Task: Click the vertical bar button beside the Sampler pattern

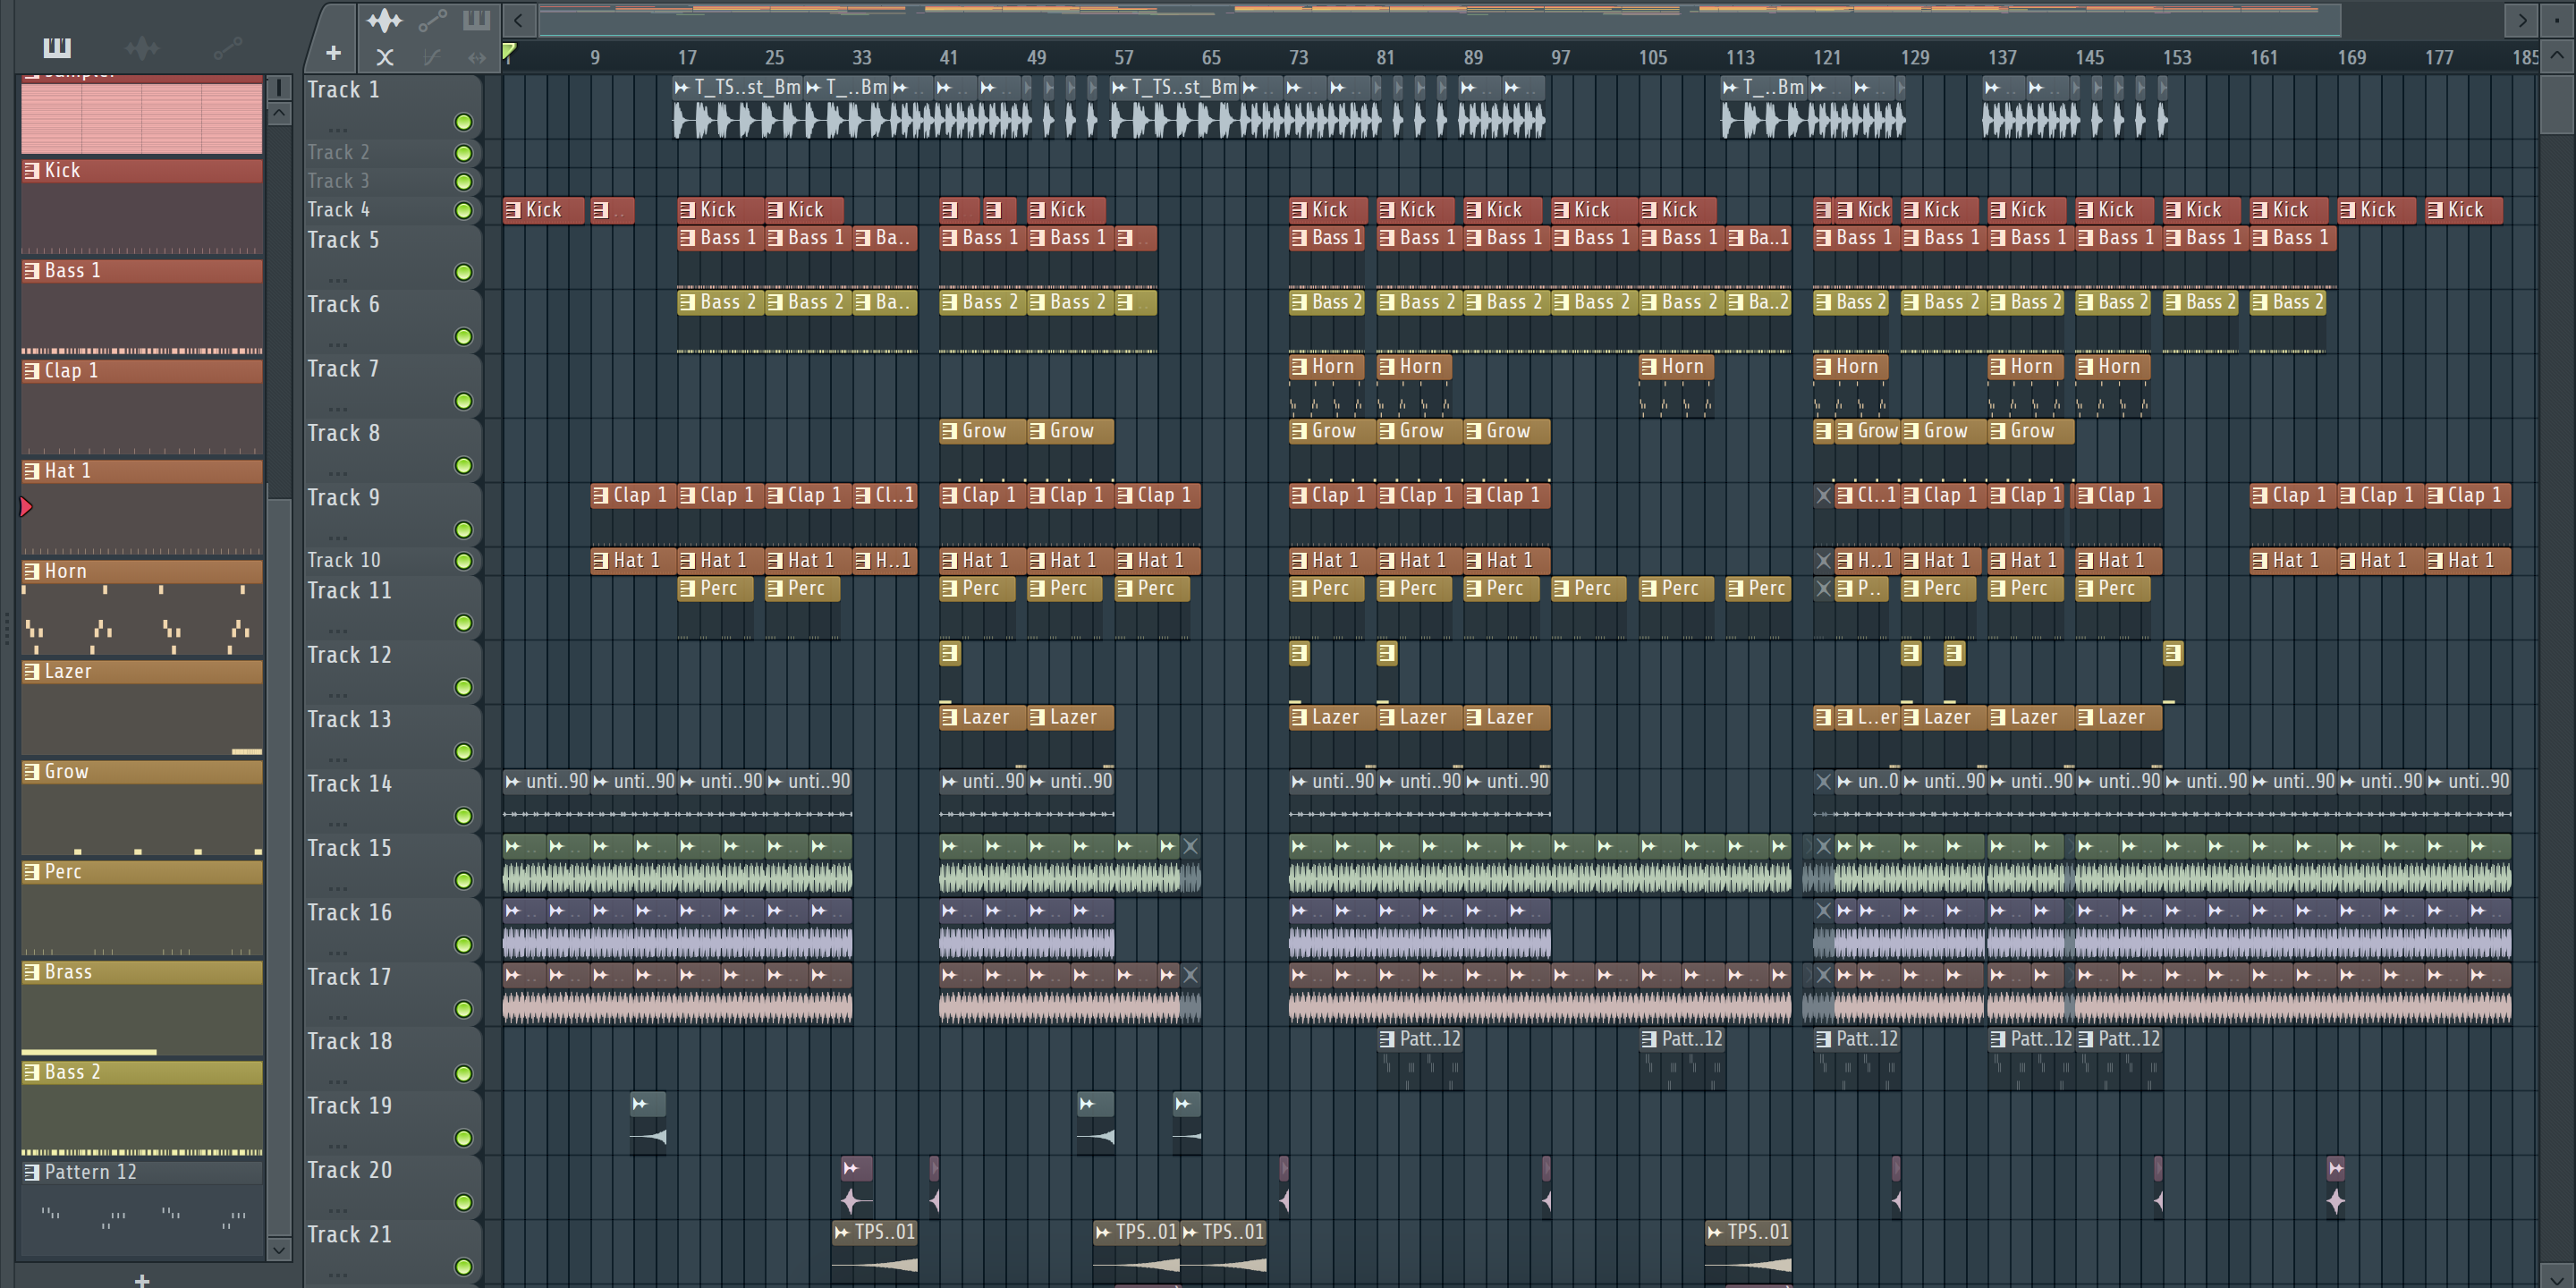Action: point(280,88)
